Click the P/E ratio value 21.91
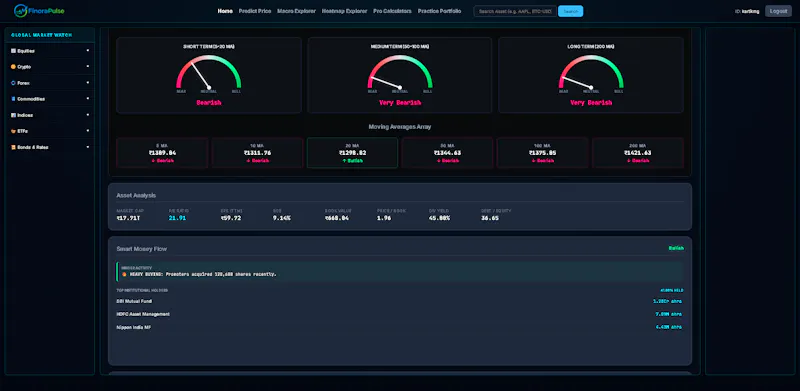Screen dimensions: 800x391 (x=177, y=218)
